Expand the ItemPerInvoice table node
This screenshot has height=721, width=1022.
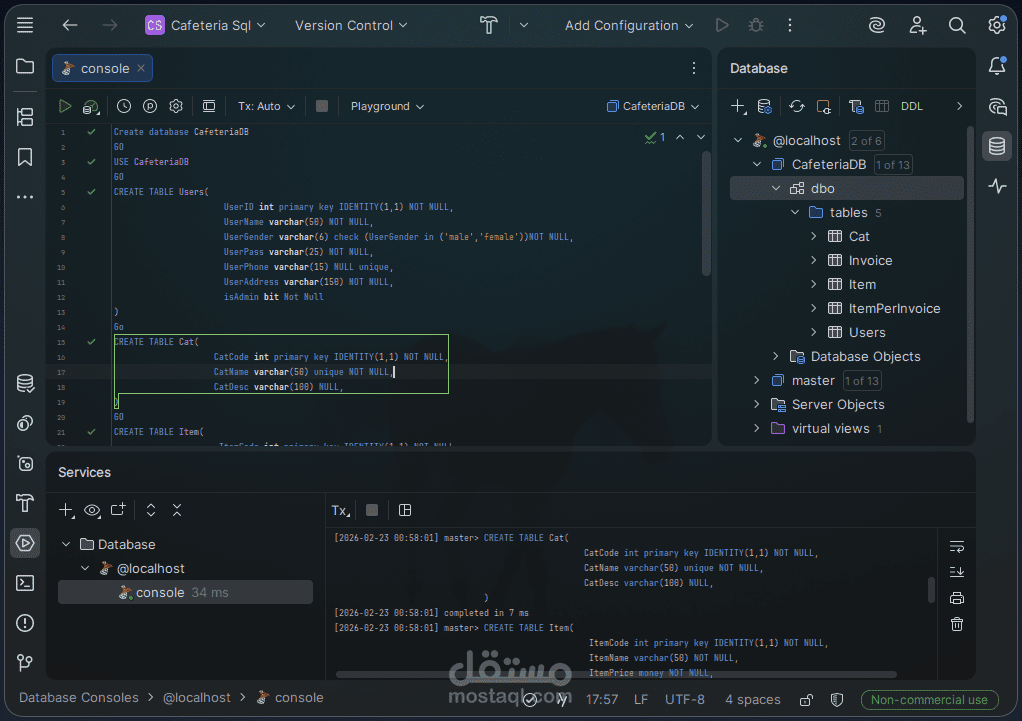click(x=813, y=308)
